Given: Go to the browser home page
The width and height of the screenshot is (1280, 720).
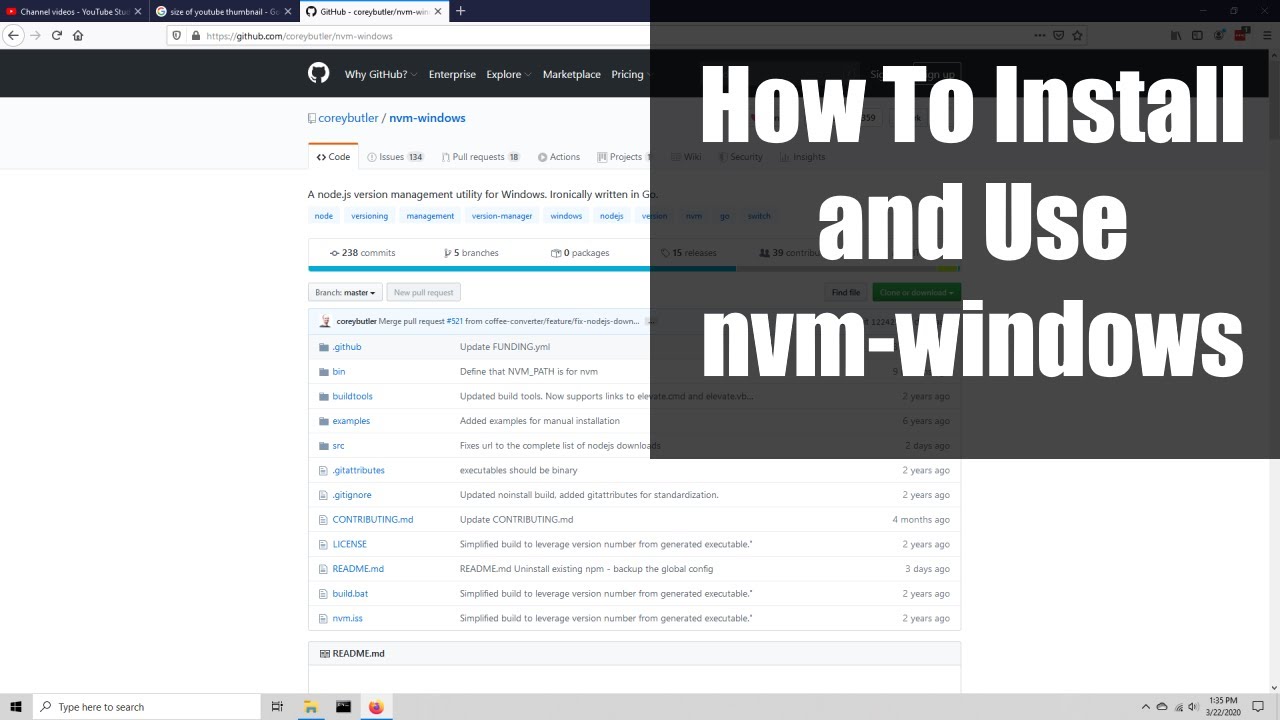Looking at the screenshot, I should pos(78,35).
